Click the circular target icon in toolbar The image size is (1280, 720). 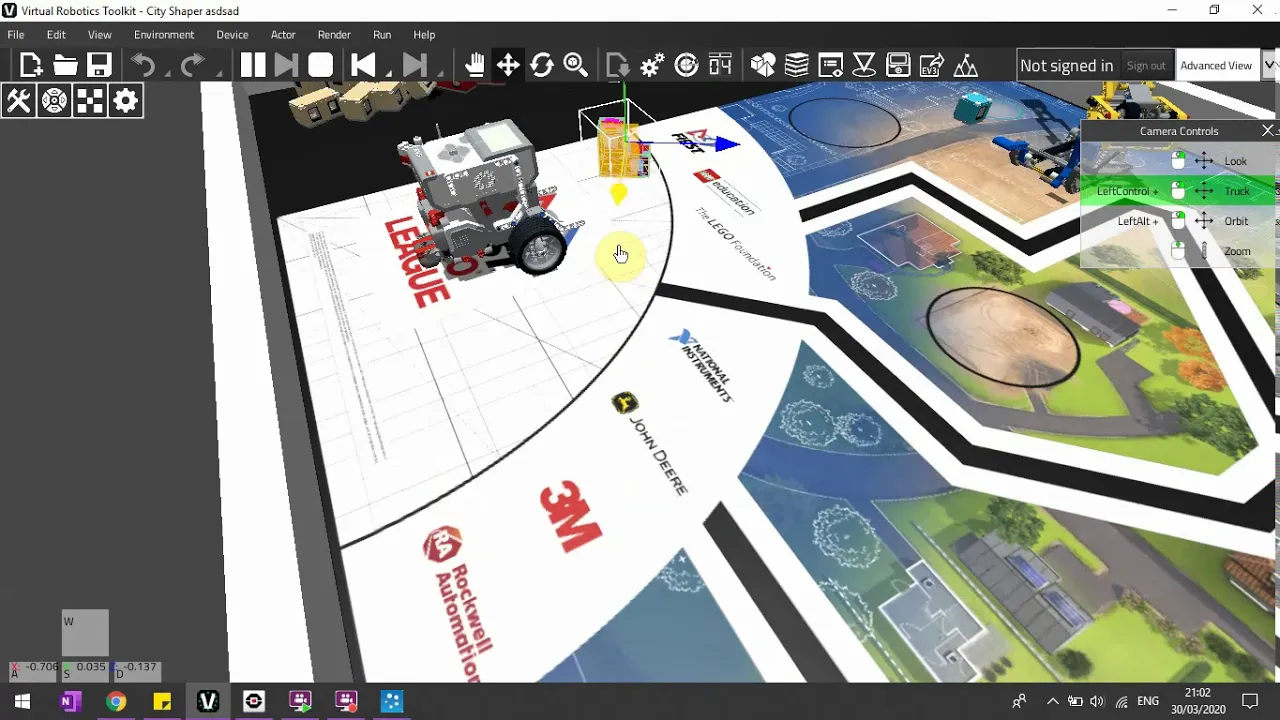pos(687,66)
